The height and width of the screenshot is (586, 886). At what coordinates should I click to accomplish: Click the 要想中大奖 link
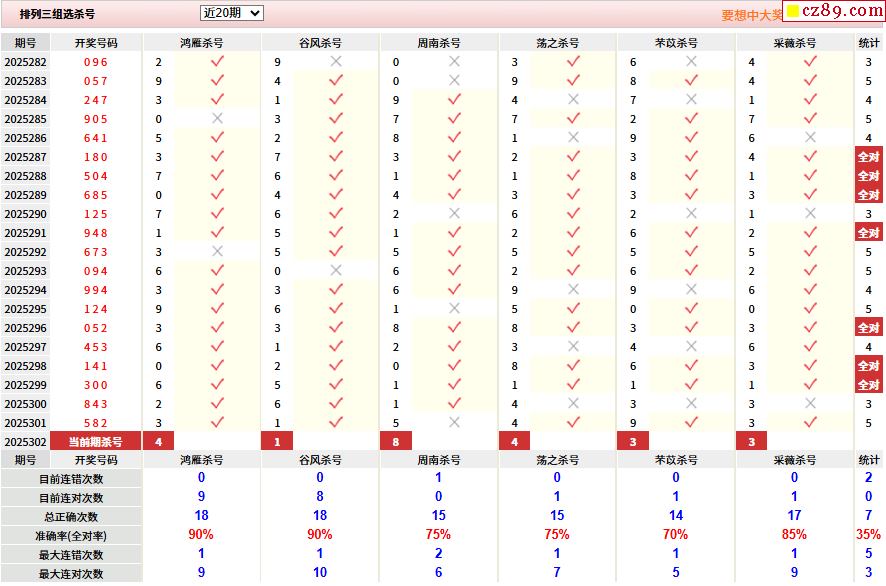(752, 15)
